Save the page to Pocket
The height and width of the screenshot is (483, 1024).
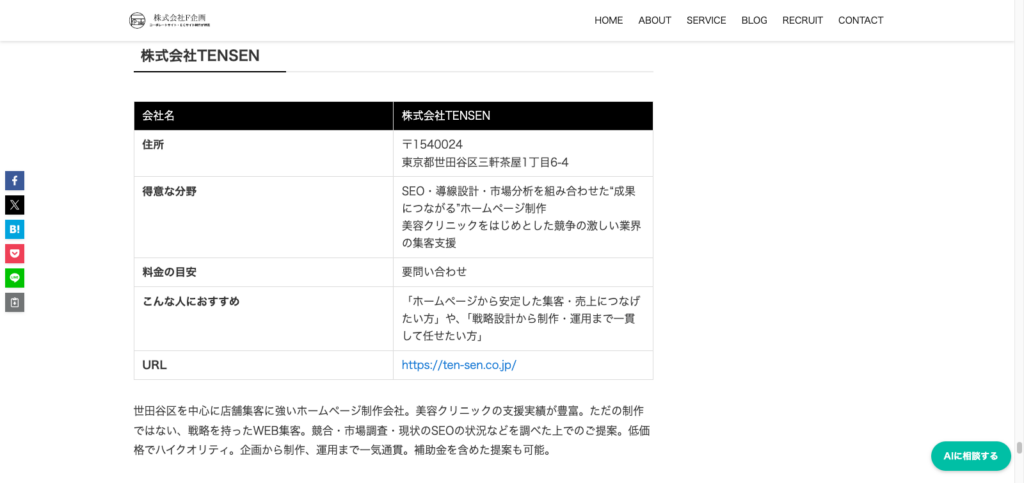click(14, 254)
